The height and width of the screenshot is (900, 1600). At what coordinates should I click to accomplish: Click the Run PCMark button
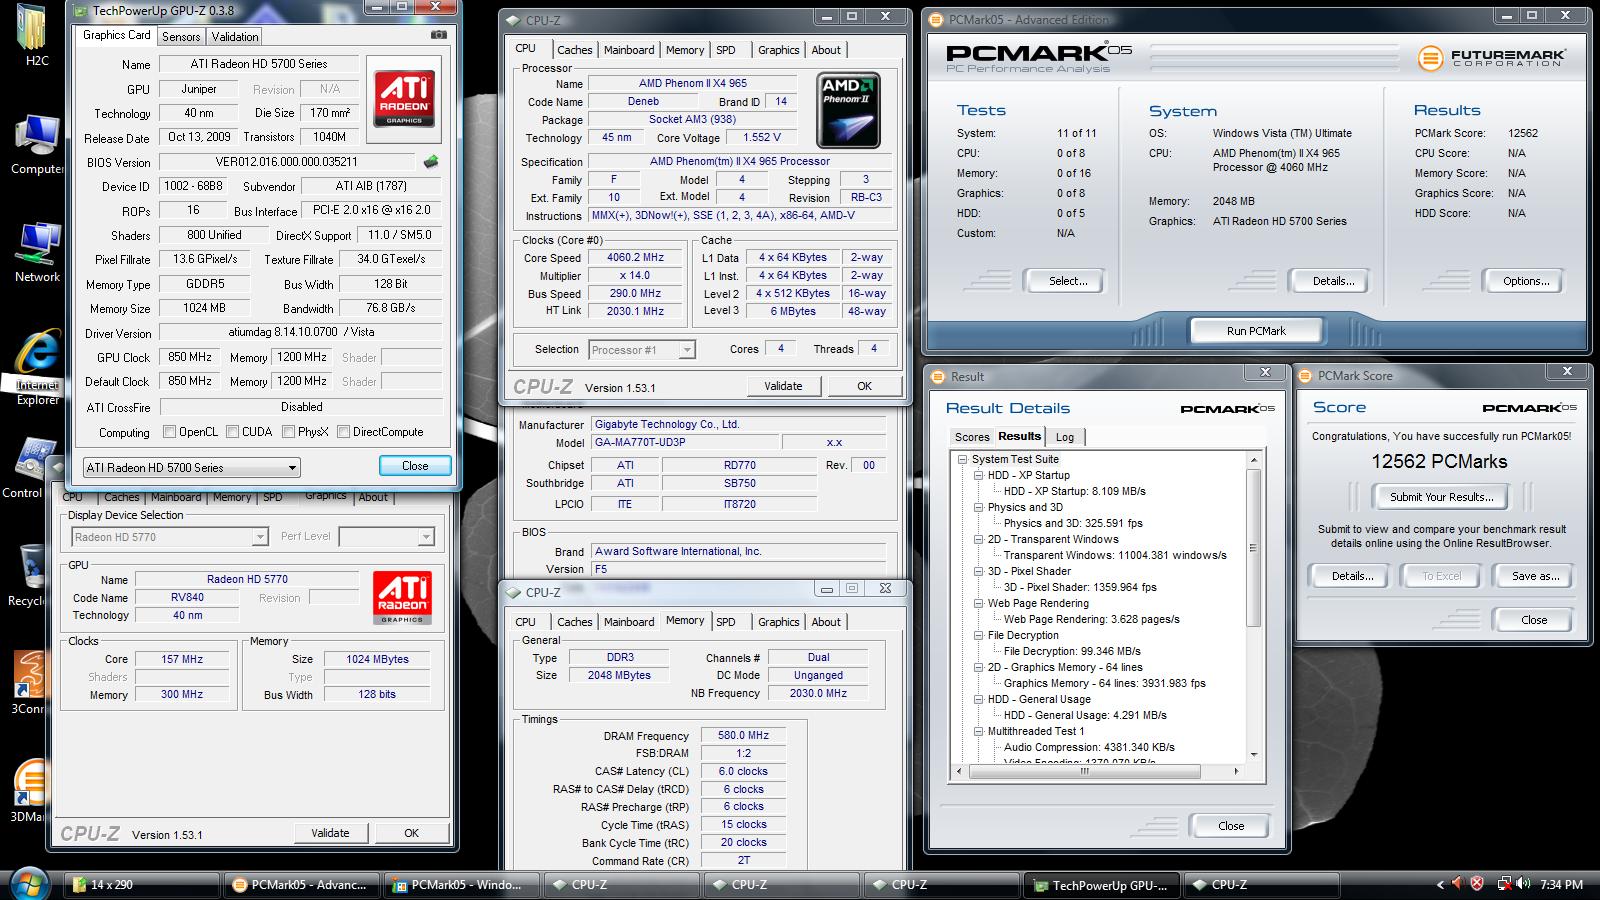(1256, 331)
